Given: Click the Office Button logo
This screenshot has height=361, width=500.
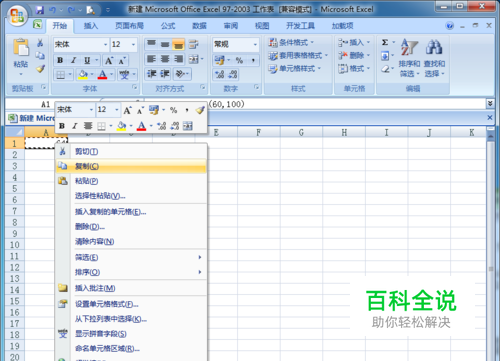Looking at the screenshot, I should click(17, 16).
